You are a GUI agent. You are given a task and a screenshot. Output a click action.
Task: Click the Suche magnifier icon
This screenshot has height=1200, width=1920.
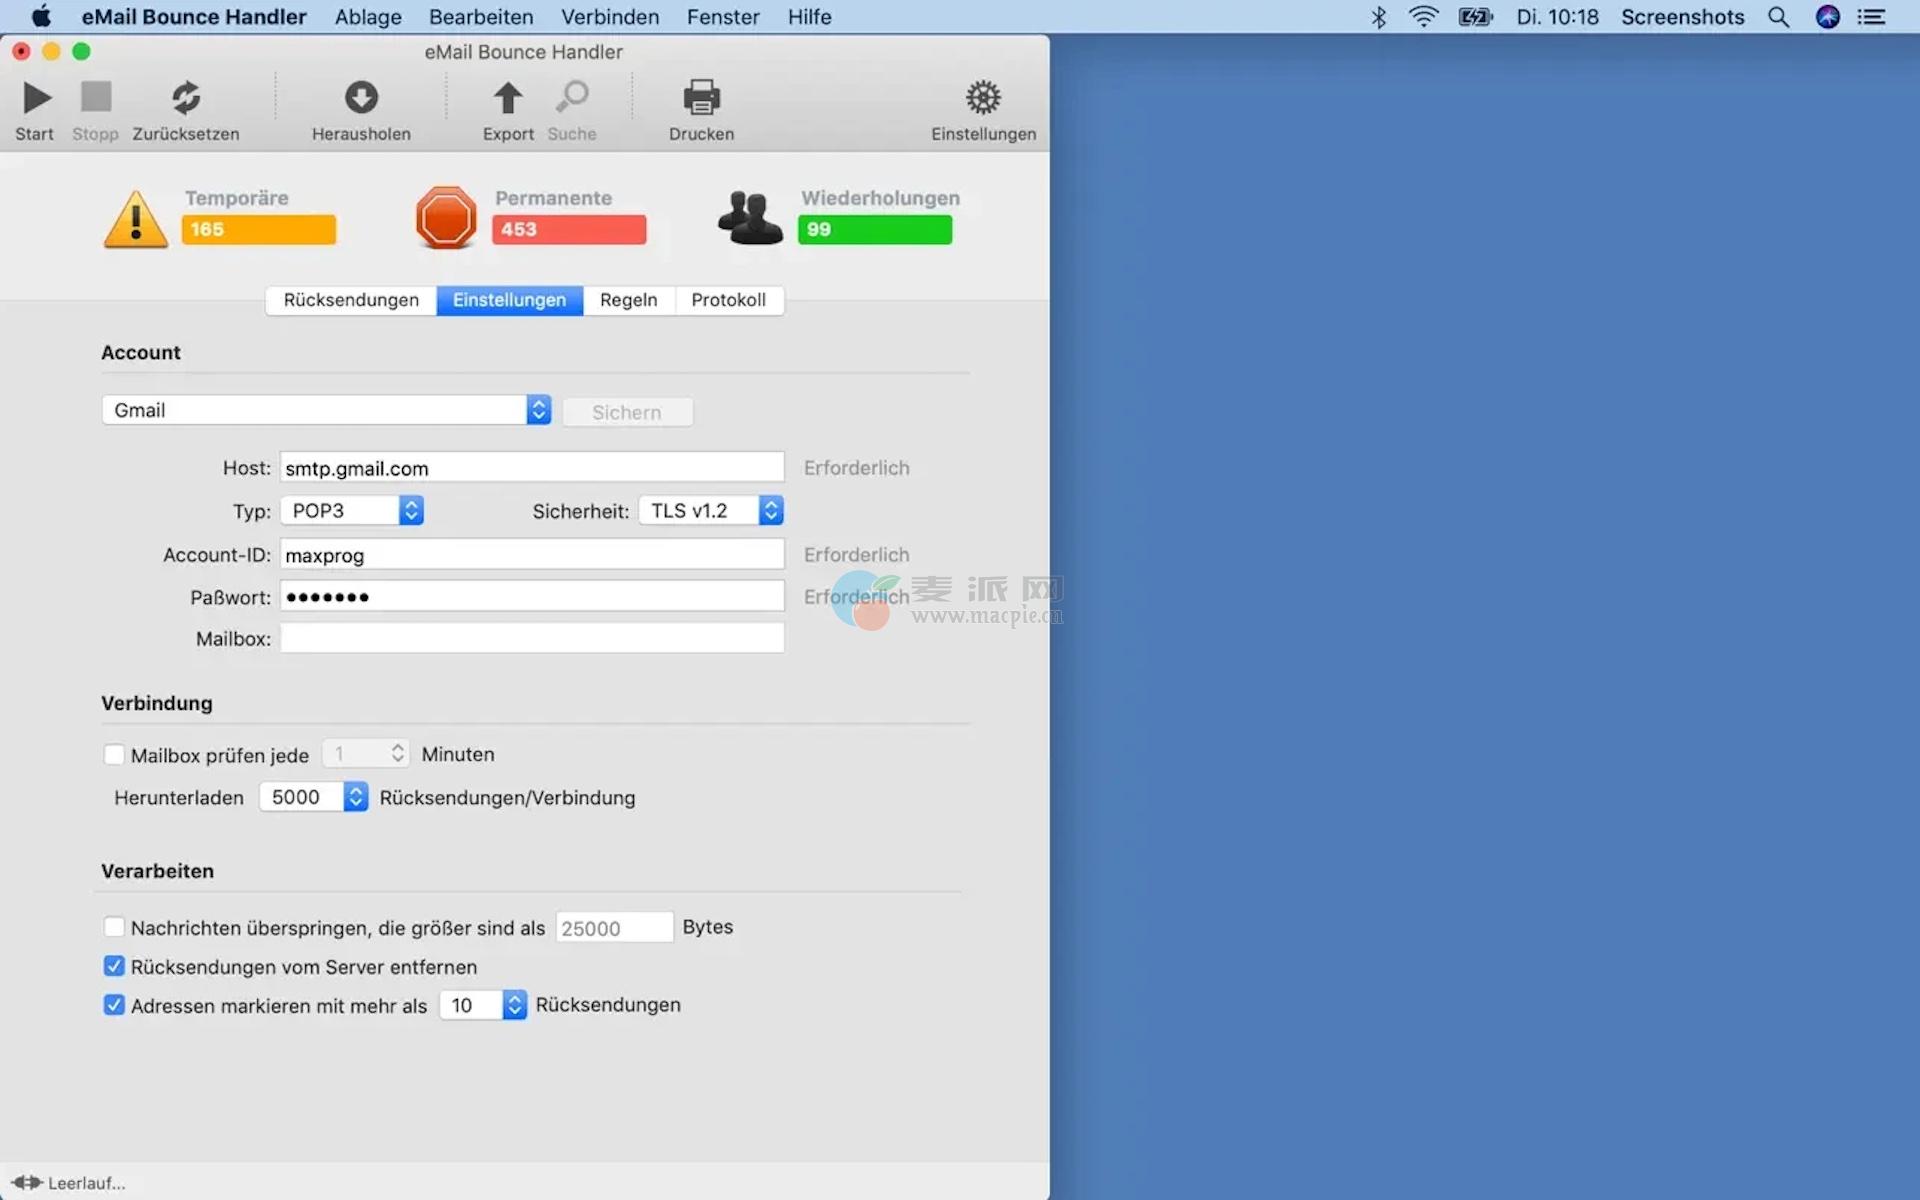572,98
